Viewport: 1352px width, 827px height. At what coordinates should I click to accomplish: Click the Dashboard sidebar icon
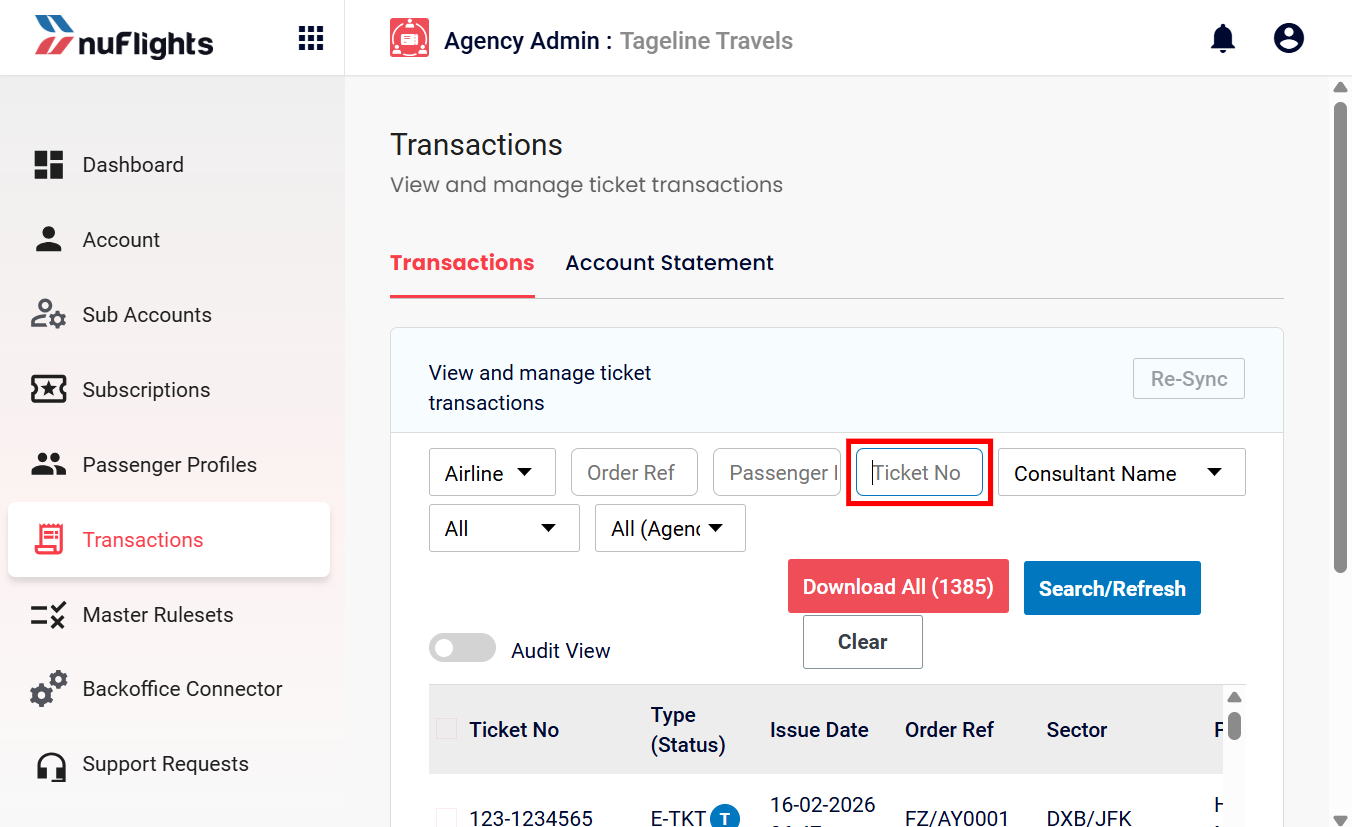pyautogui.click(x=48, y=165)
